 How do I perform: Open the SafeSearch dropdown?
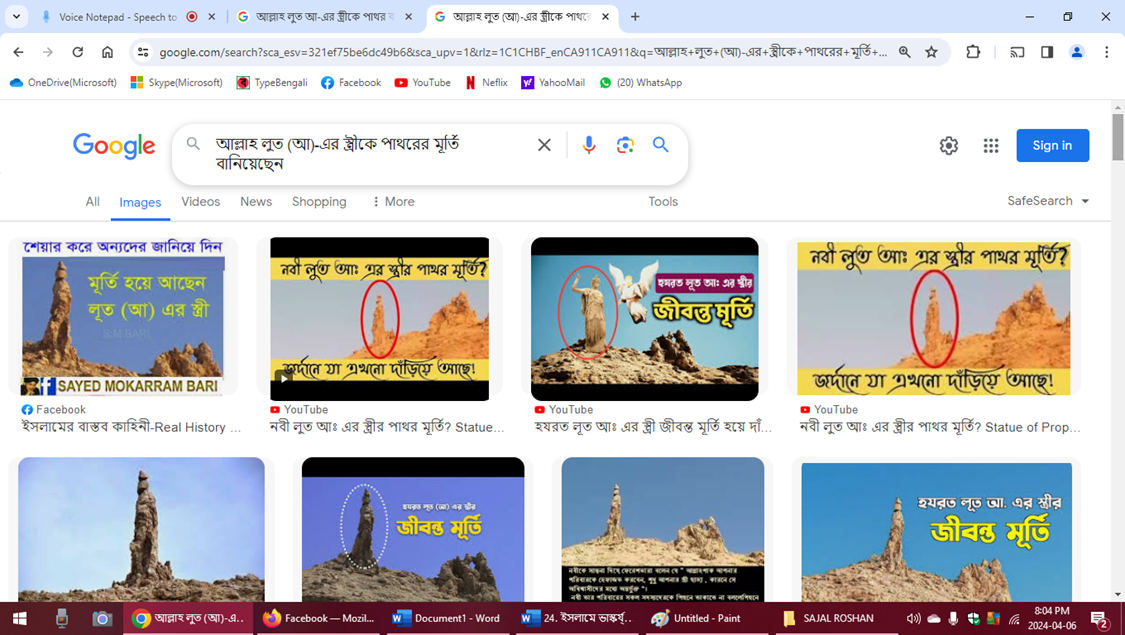point(1047,200)
